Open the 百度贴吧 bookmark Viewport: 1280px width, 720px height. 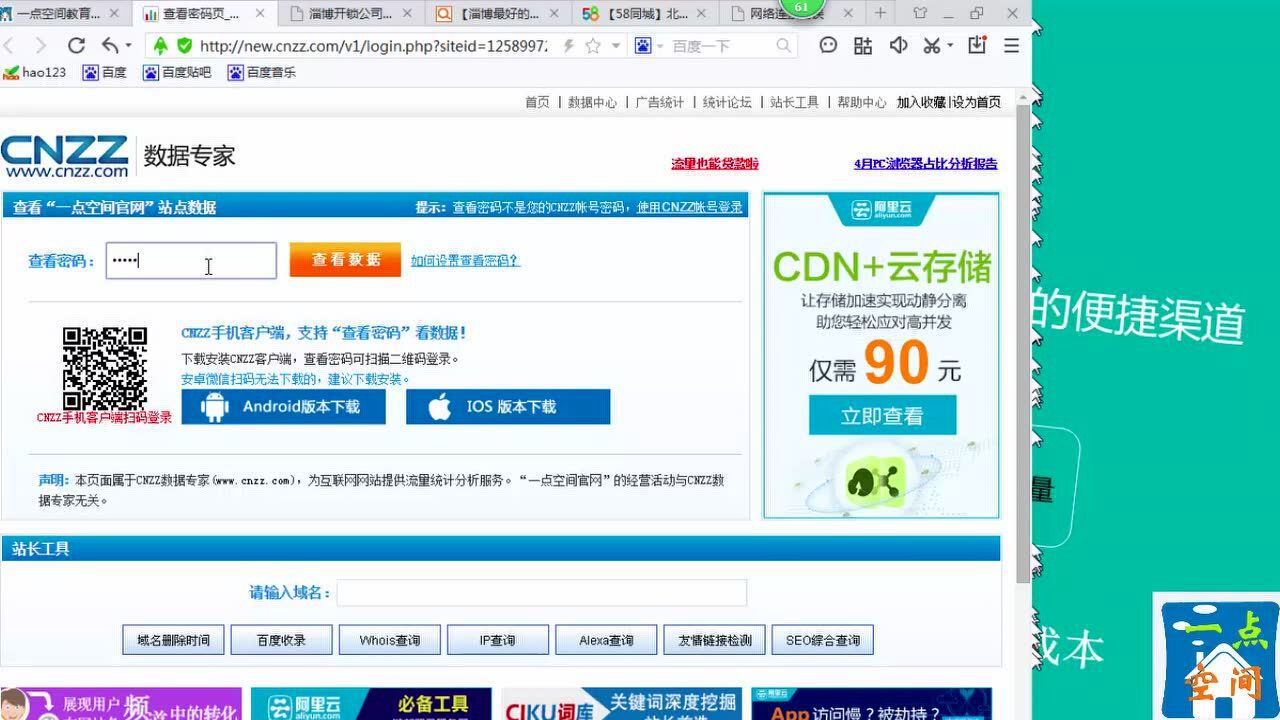point(177,72)
